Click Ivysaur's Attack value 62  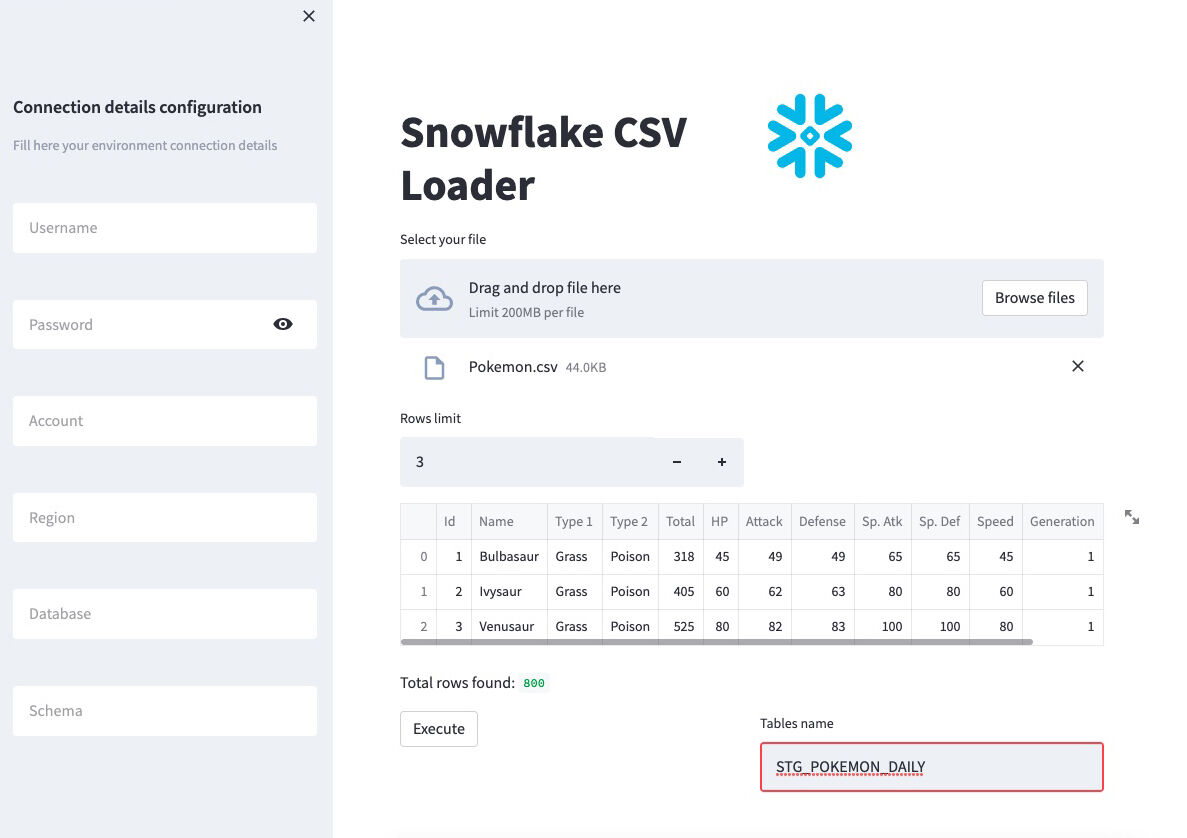tap(764, 591)
